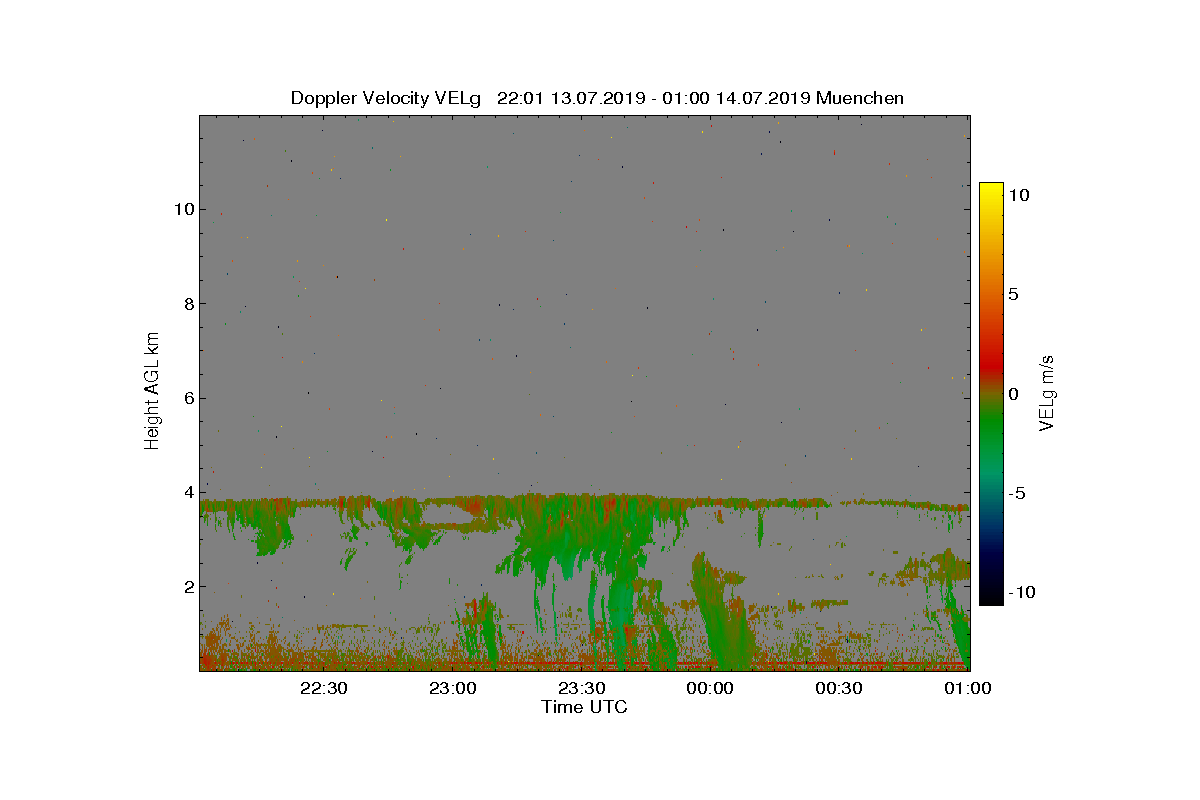Click the height tick label 10
The width and height of the screenshot is (1200, 800).
coord(183,209)
